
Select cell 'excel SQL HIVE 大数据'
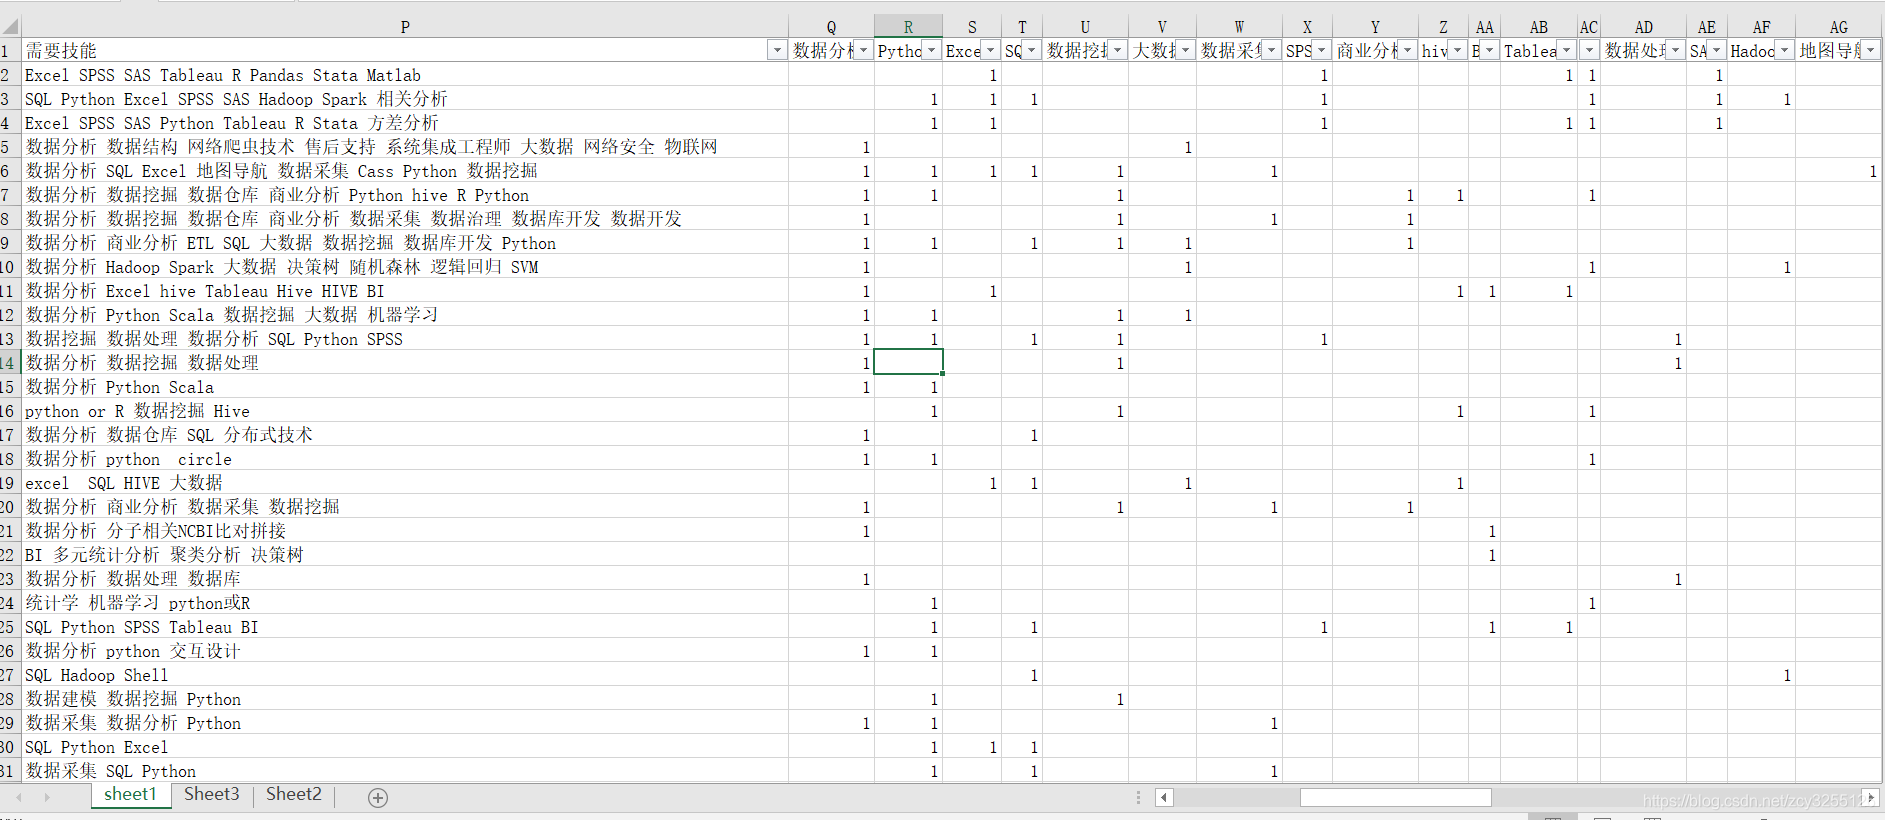405,483
